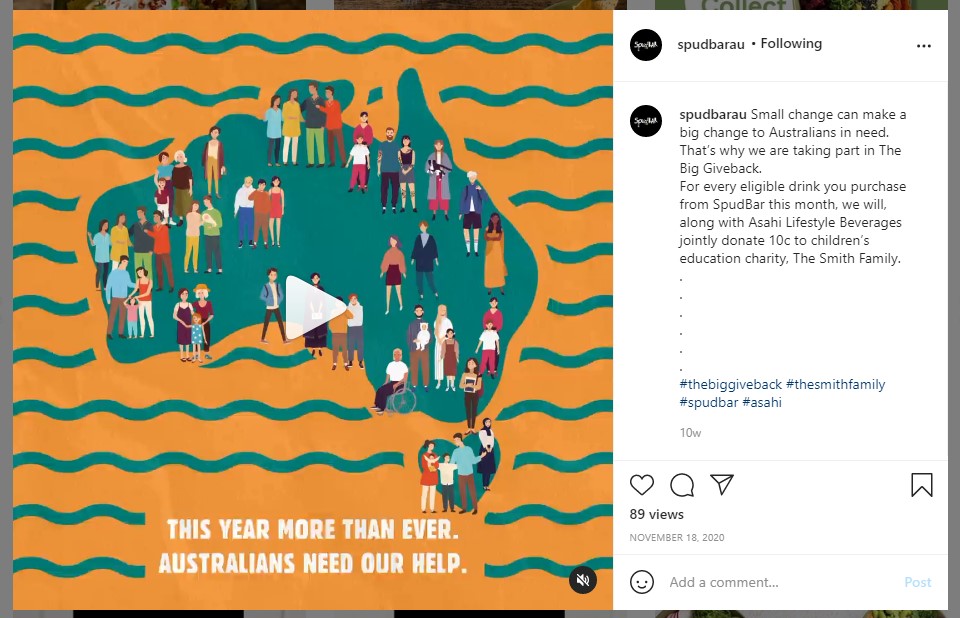Open spudbarau username in the post header
The width and height of the screenshot is (960, 618).
pyautogui.click(x=711, y=44)
